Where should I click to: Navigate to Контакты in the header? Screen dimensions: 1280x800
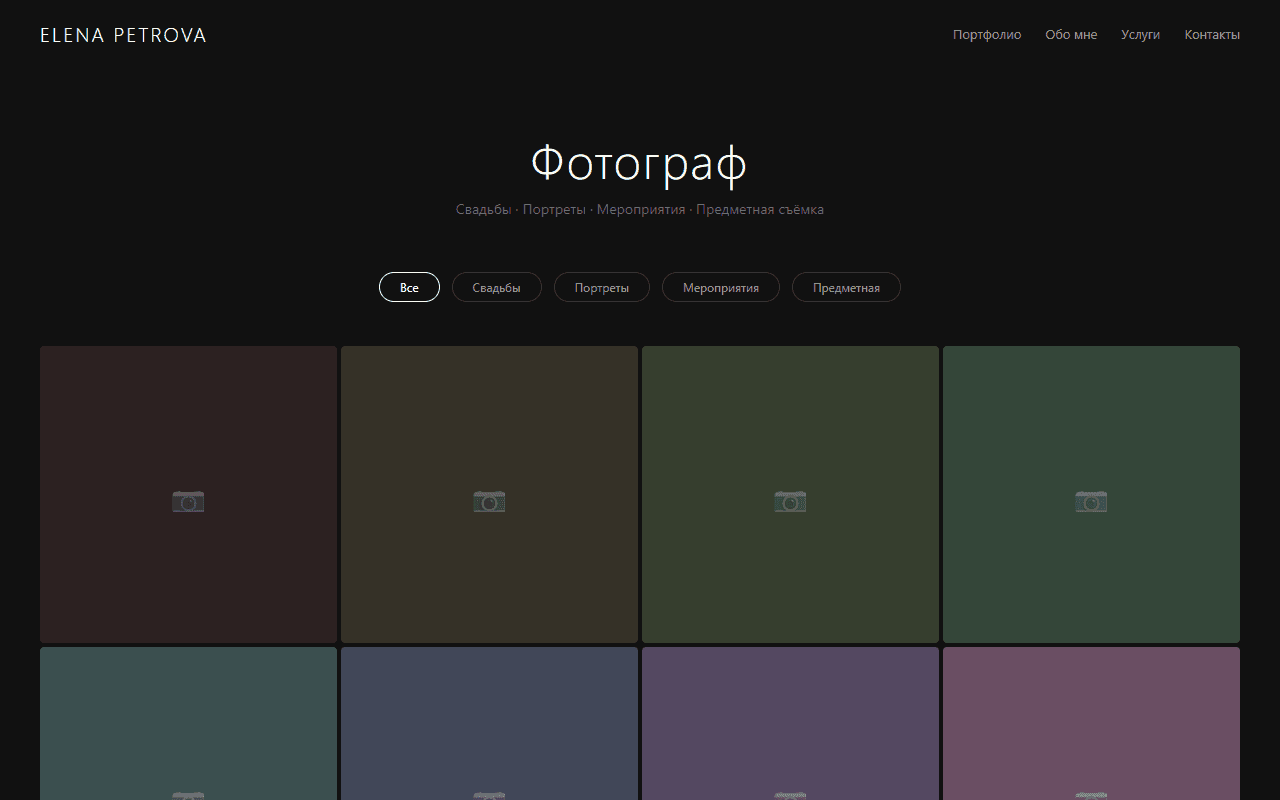1212,35
